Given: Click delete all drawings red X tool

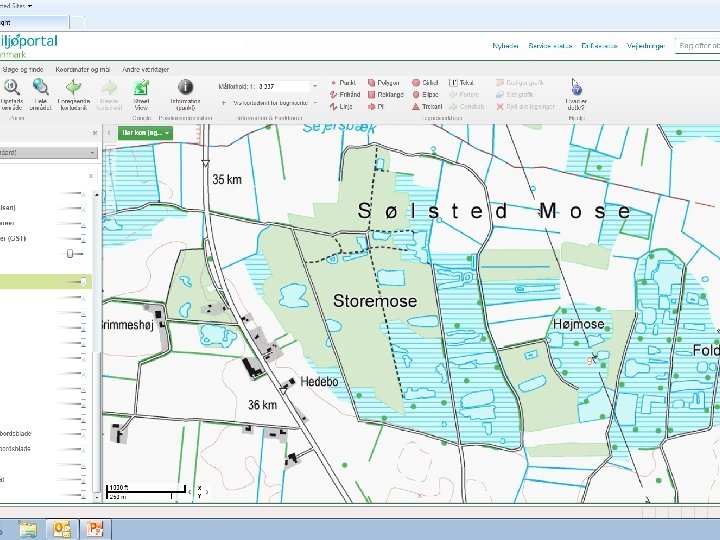Looking at the screenshot, I should point(526,107).
